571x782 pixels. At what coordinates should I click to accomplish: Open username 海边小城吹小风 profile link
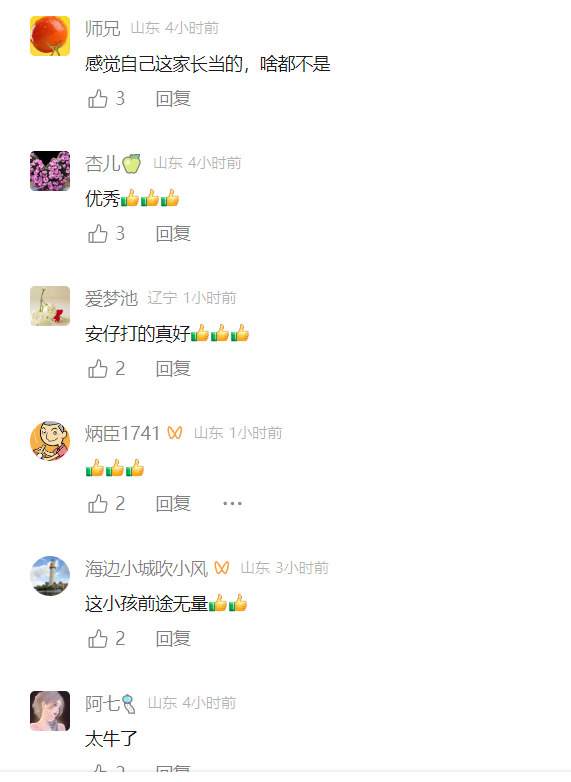click(146, 569)
